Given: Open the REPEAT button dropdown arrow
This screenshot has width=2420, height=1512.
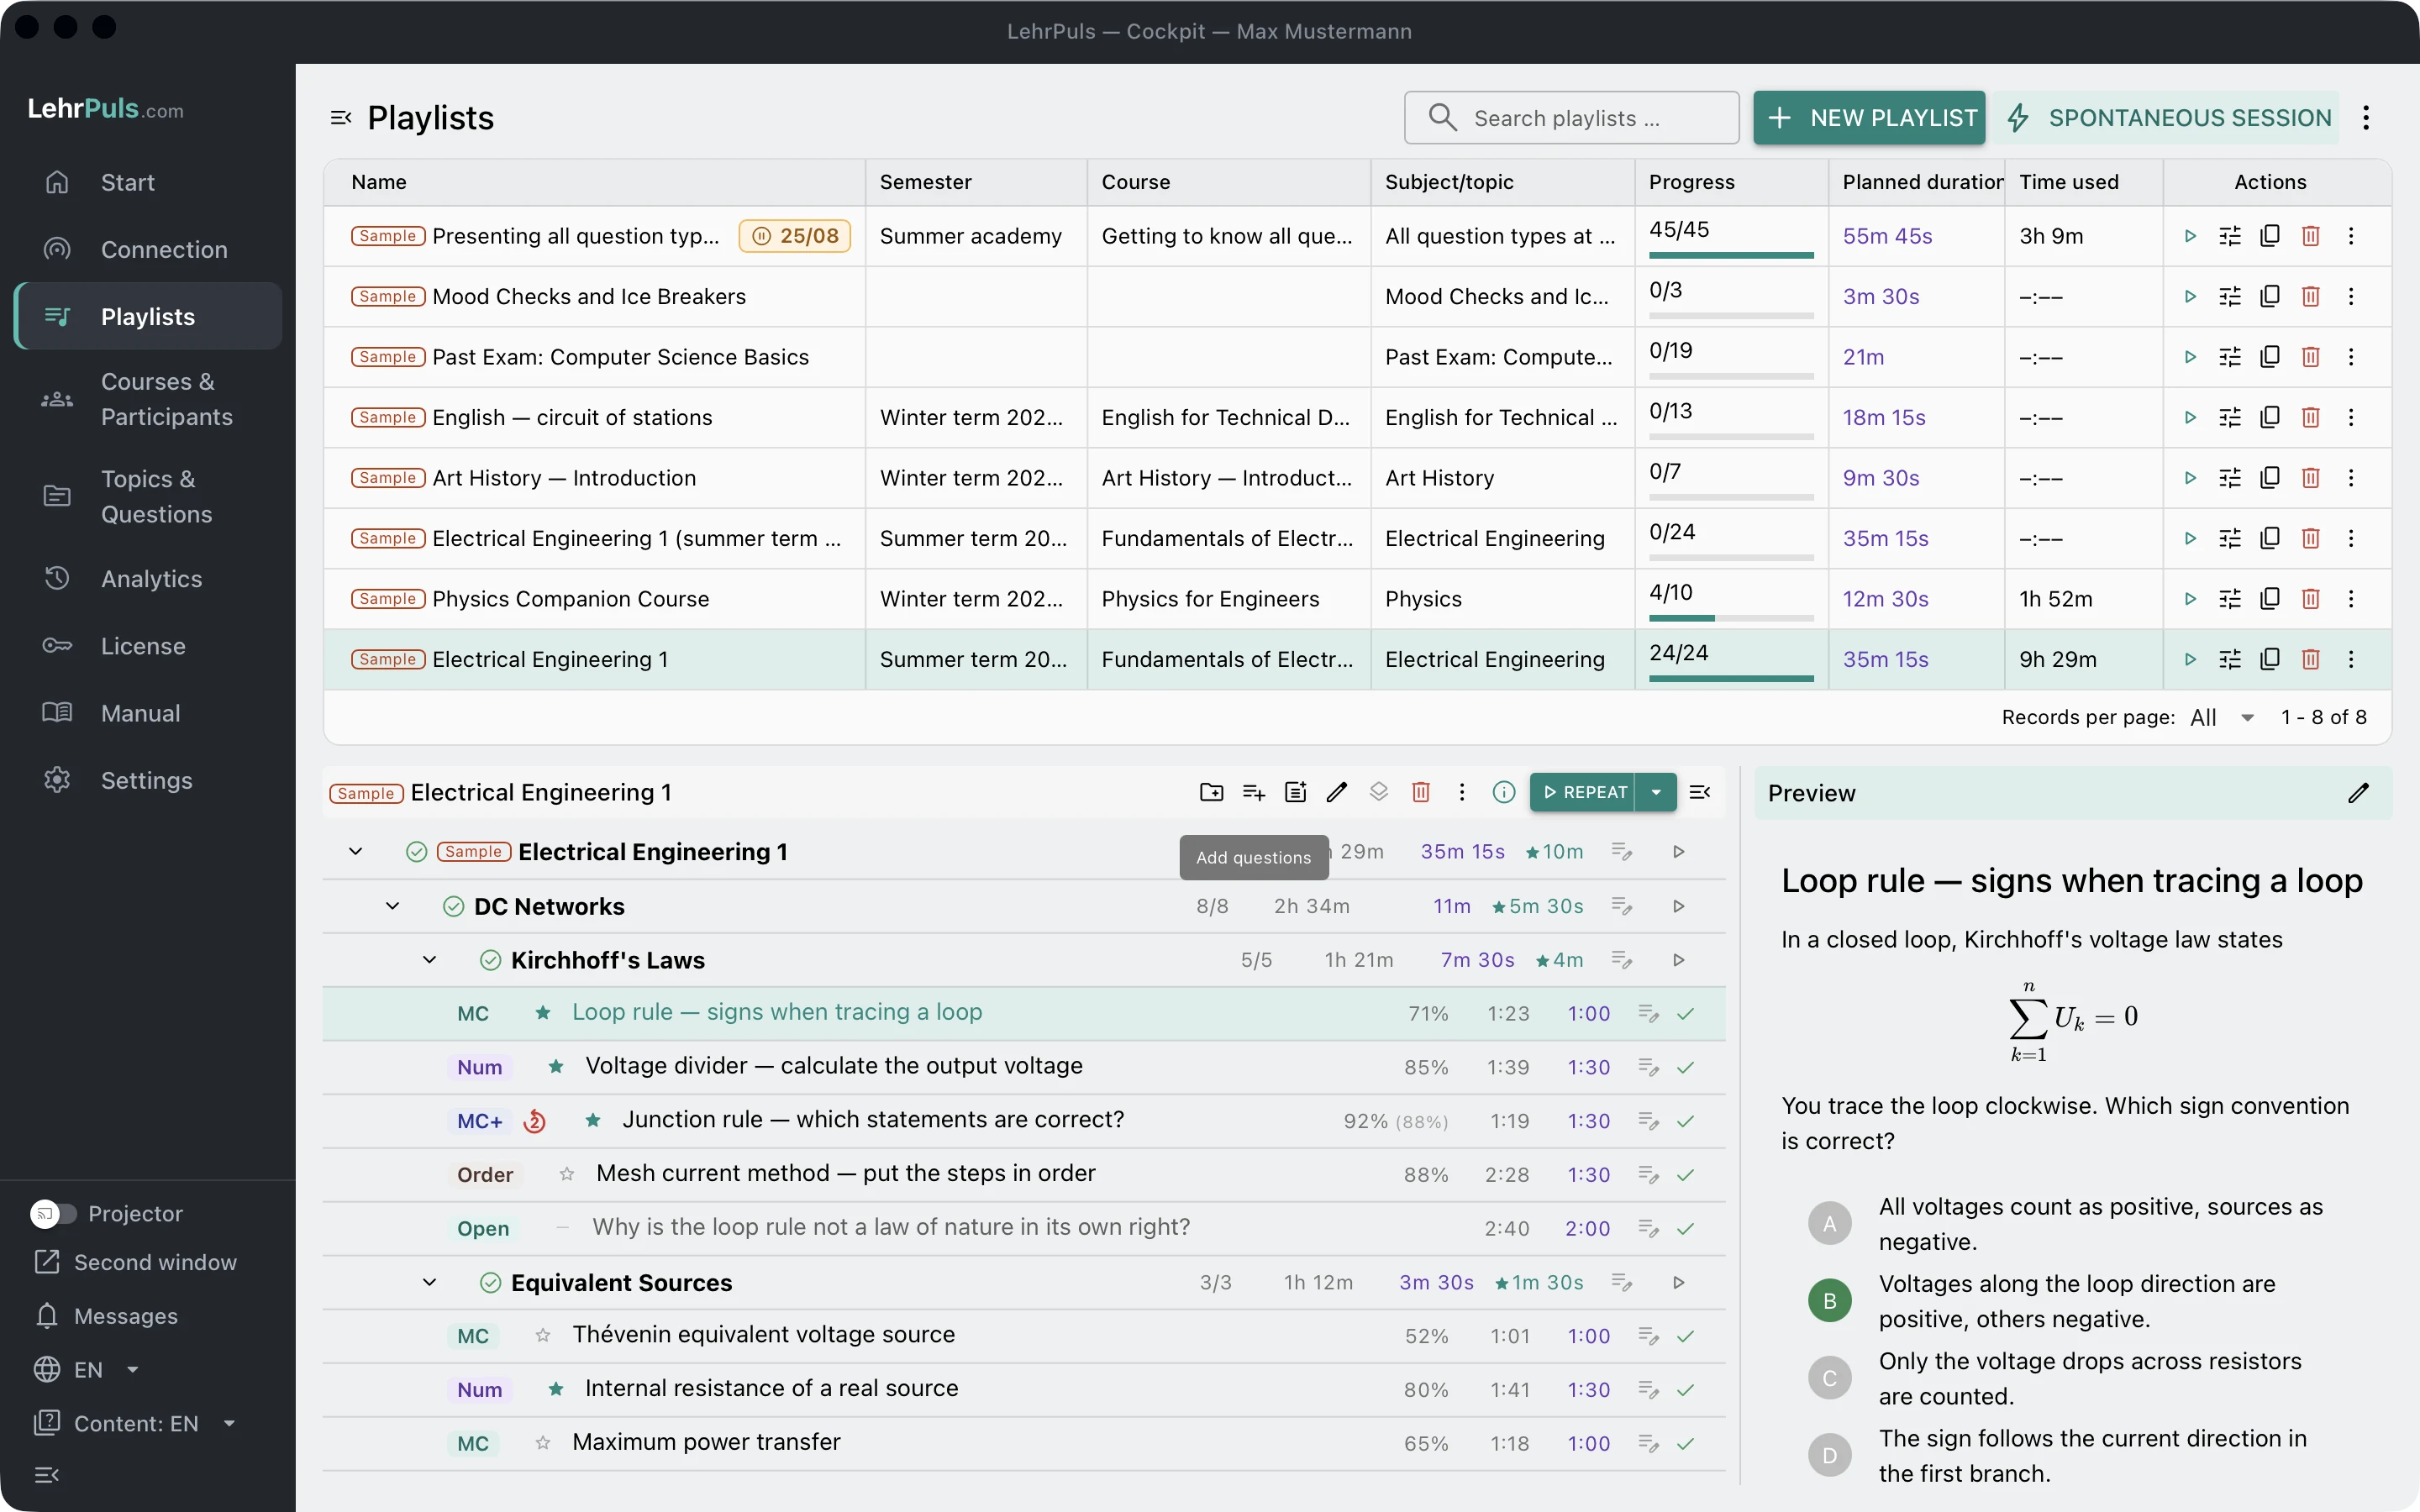Looking at the screenshot, I should pyautogui.click(x=1656, y=792).
